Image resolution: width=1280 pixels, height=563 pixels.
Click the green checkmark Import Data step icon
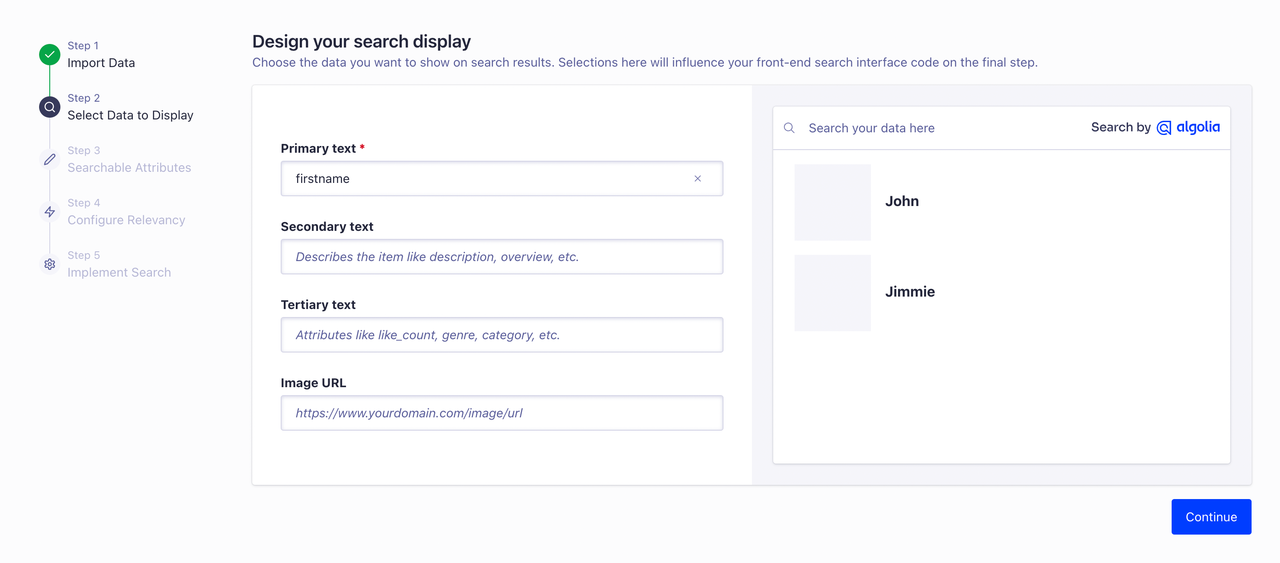tap(49, 55)
